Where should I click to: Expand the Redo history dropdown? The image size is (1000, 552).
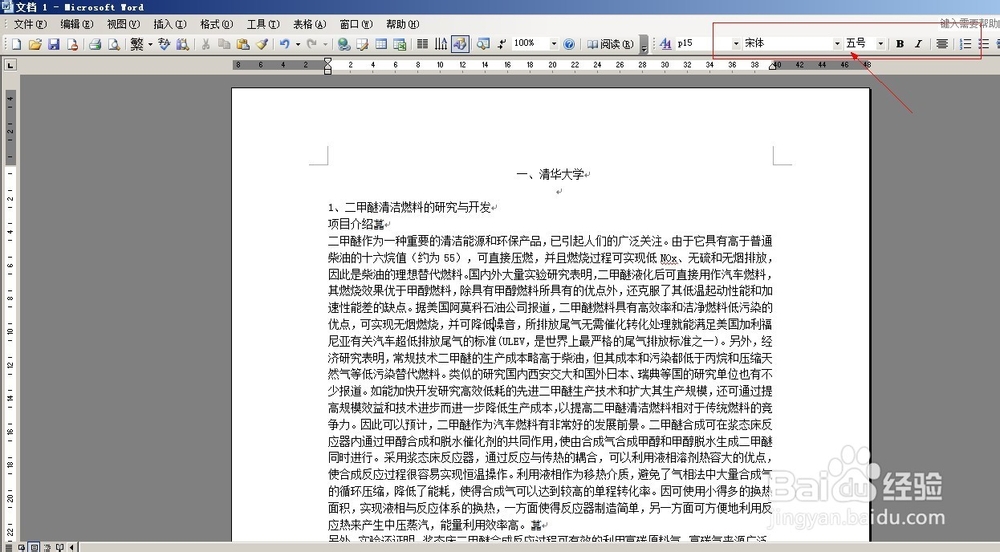pos(325,44)
